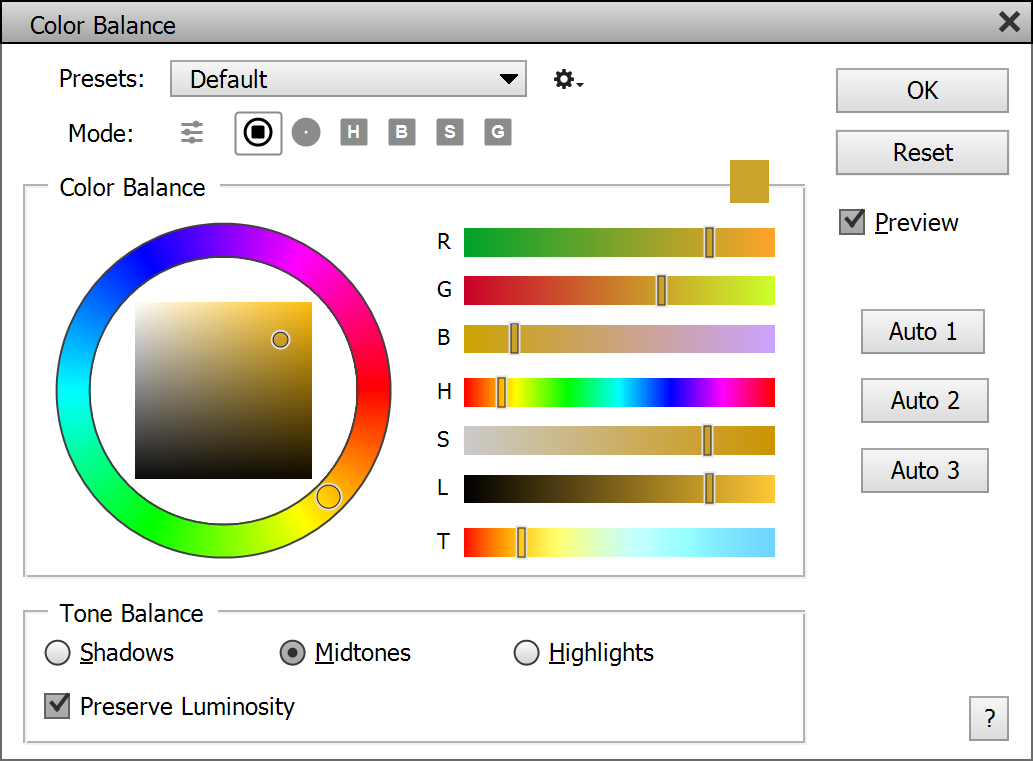Switch to the H mode icon
Viewport: 1033px width, 761px height.
(354, 132)
